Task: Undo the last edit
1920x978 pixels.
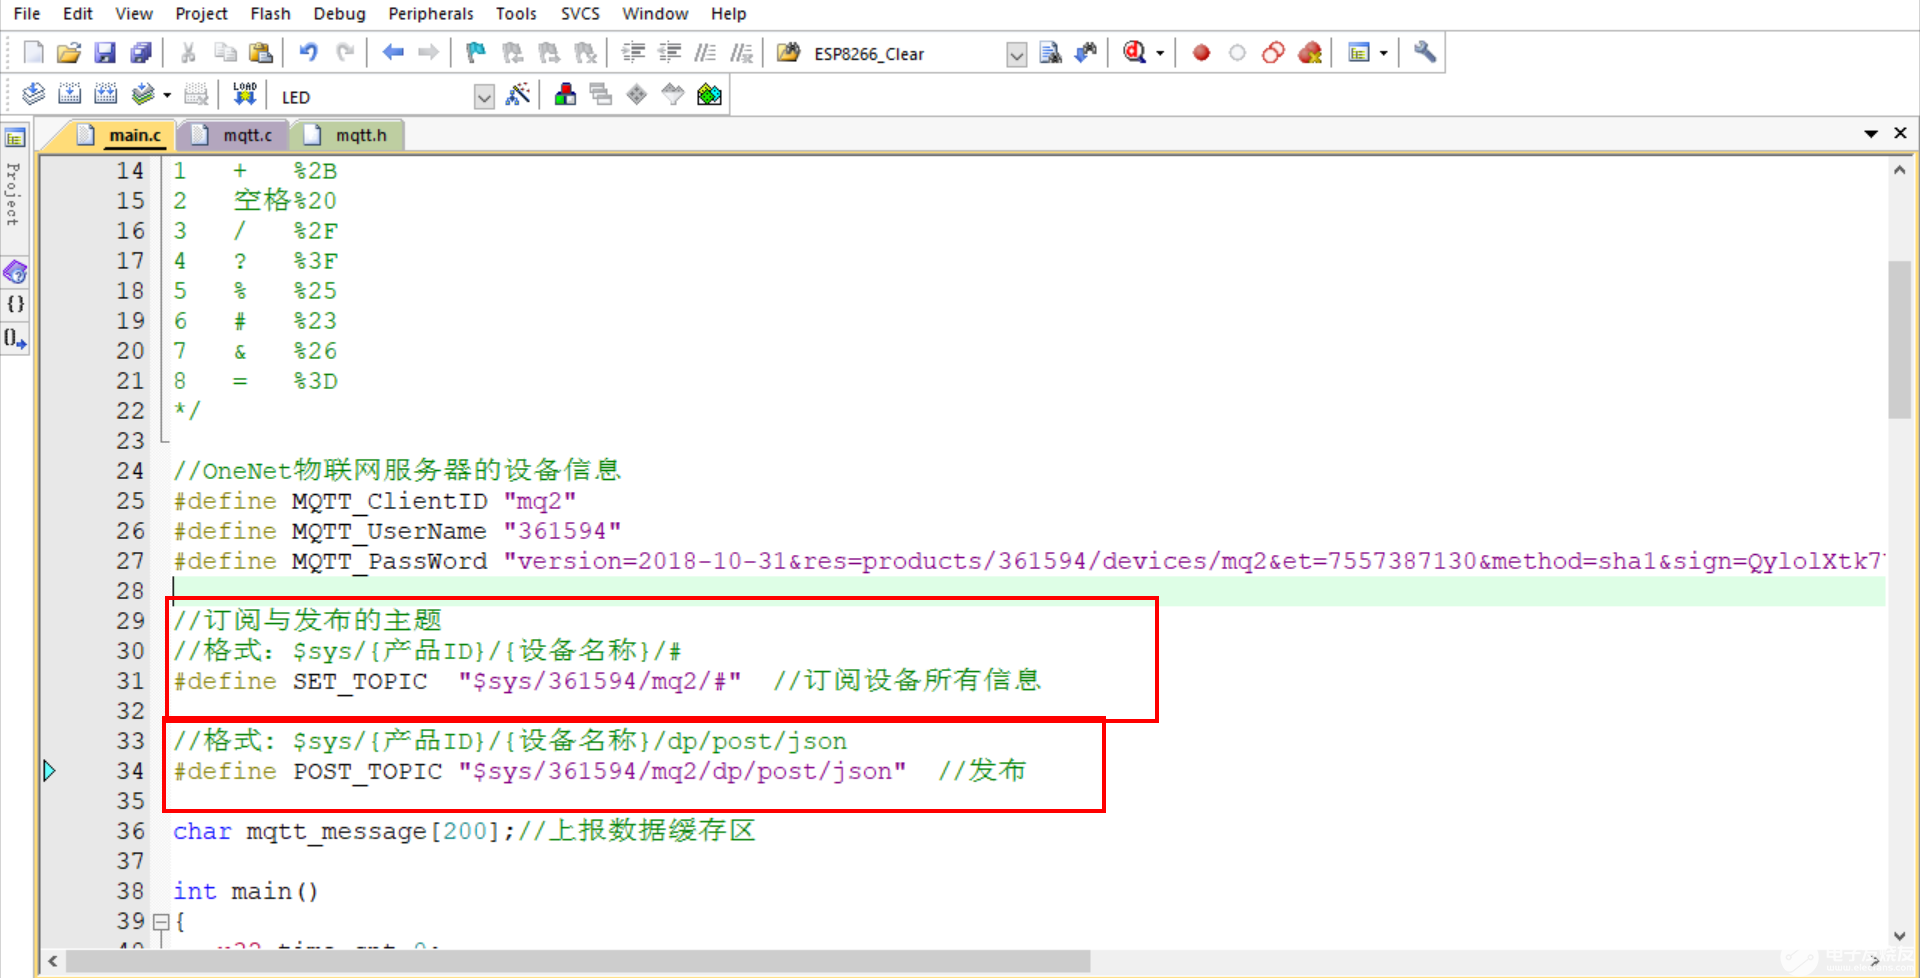Action: (309, 53)
